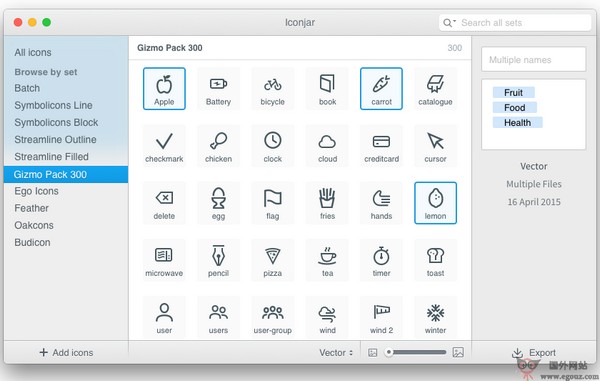Choose the catalogue icon
This screenshot has height=381, width=600.
point(435,89)
